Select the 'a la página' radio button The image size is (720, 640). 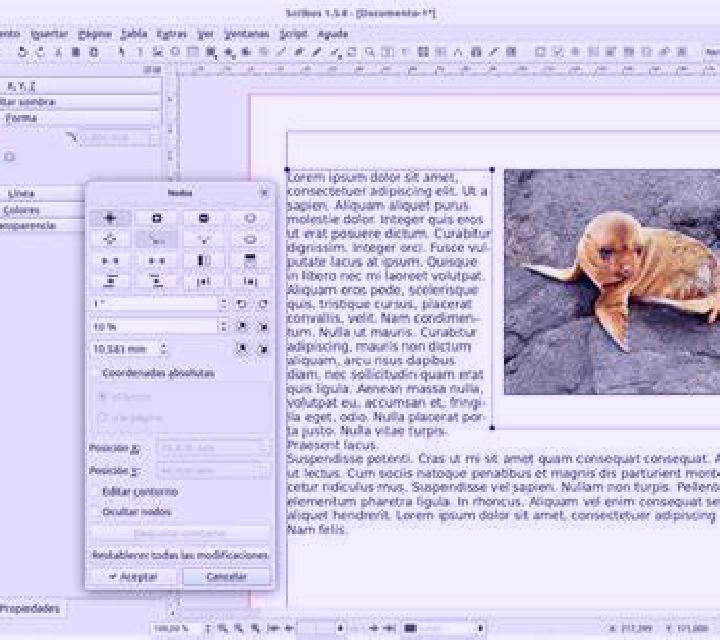[x=103, y=417]
